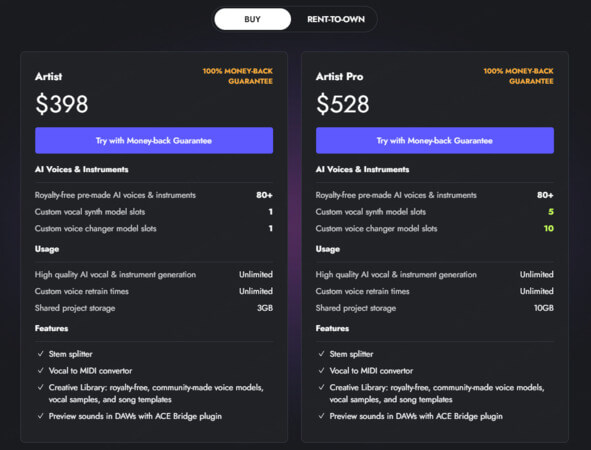The image size is (591, 450).
Task: Click Creative Library feature text under Artist Pro
Action: pos(437,393)
